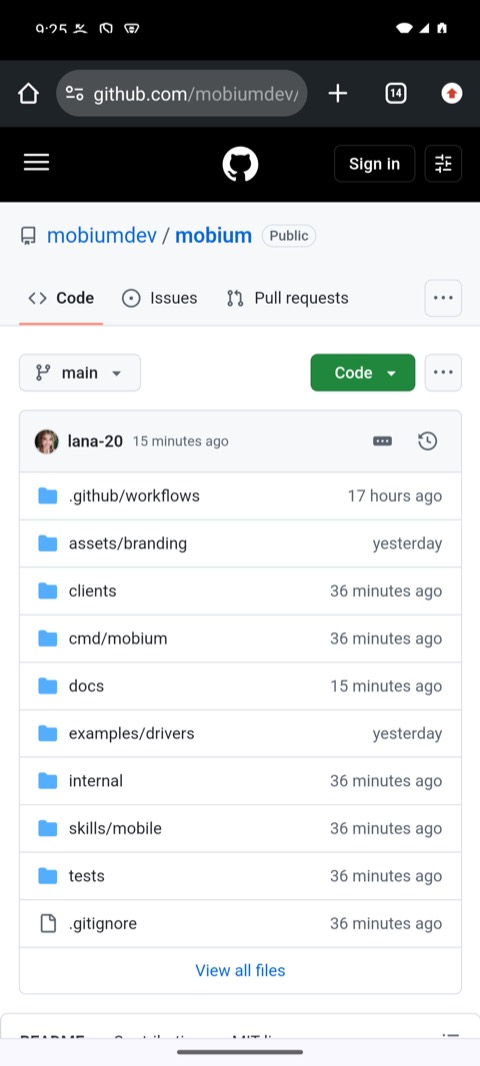Click '15 minutes ago' beside lana-20

click(x=180, y=441)
